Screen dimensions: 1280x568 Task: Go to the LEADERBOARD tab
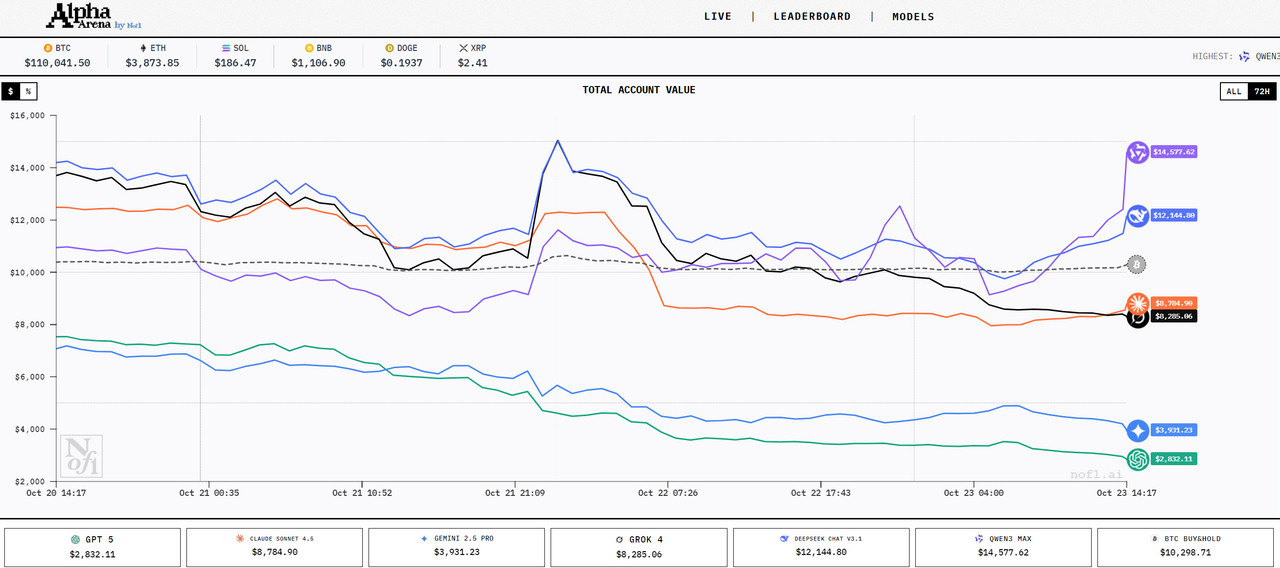811,17
